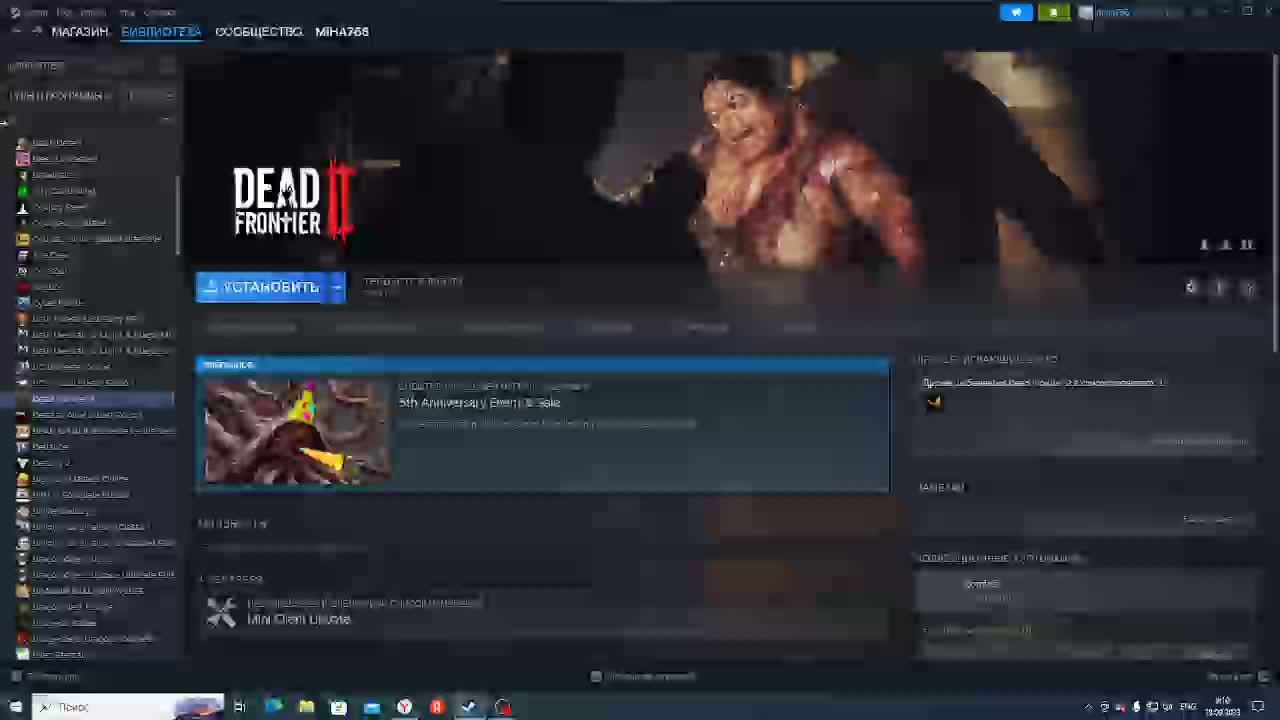1280x720 pixels.
Task: Open the Steam taskbar icon
Action: [469, 707]
